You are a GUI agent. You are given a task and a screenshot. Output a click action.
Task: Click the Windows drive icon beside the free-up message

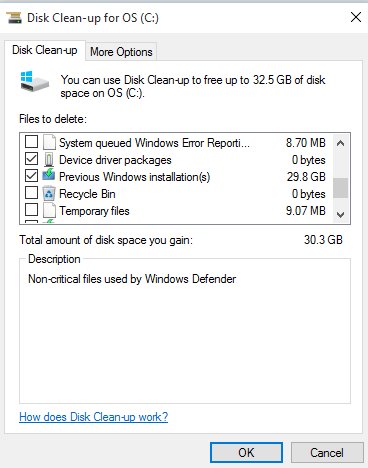click(34, 81)
